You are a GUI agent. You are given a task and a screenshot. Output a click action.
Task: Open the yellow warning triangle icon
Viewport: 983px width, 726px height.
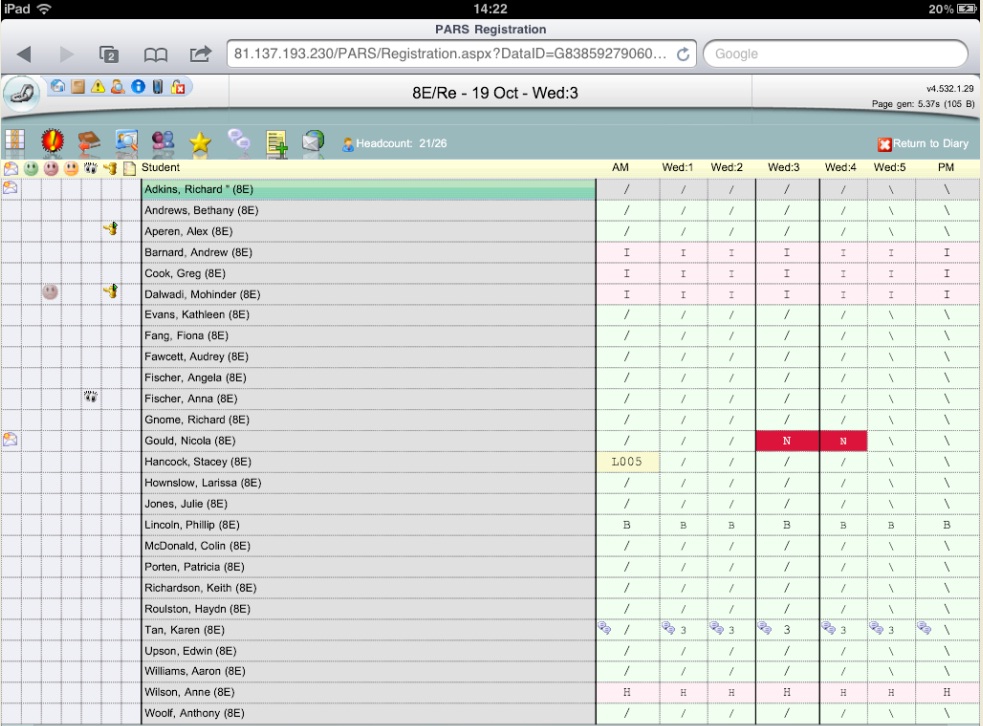click(x=98, y=87)
